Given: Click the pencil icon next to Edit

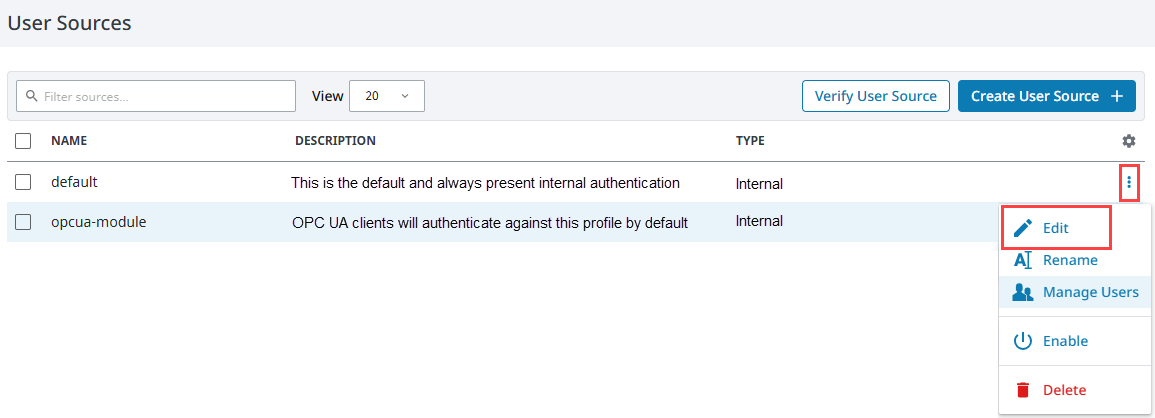Looking at the screenshot, I should tap(1022, 229).
